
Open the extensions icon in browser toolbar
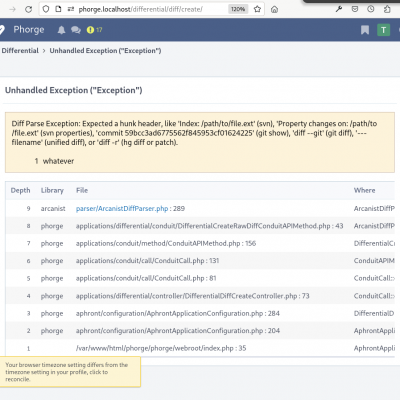tap(387, 9)
